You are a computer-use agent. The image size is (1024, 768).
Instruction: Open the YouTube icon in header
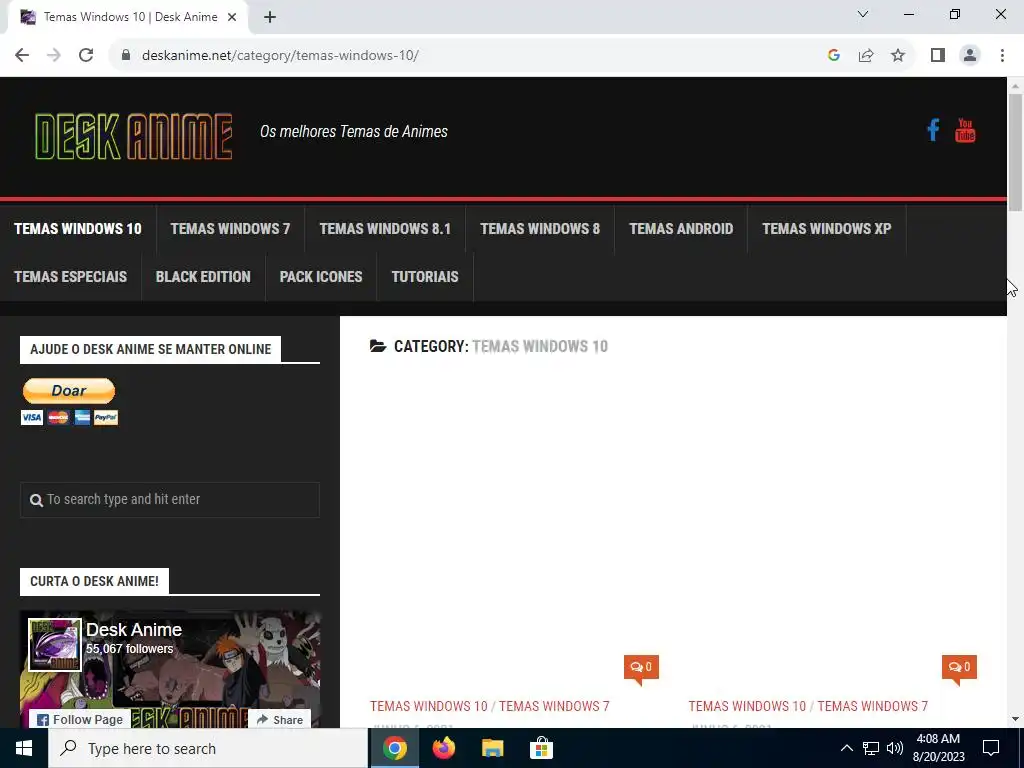pos(965,130)
